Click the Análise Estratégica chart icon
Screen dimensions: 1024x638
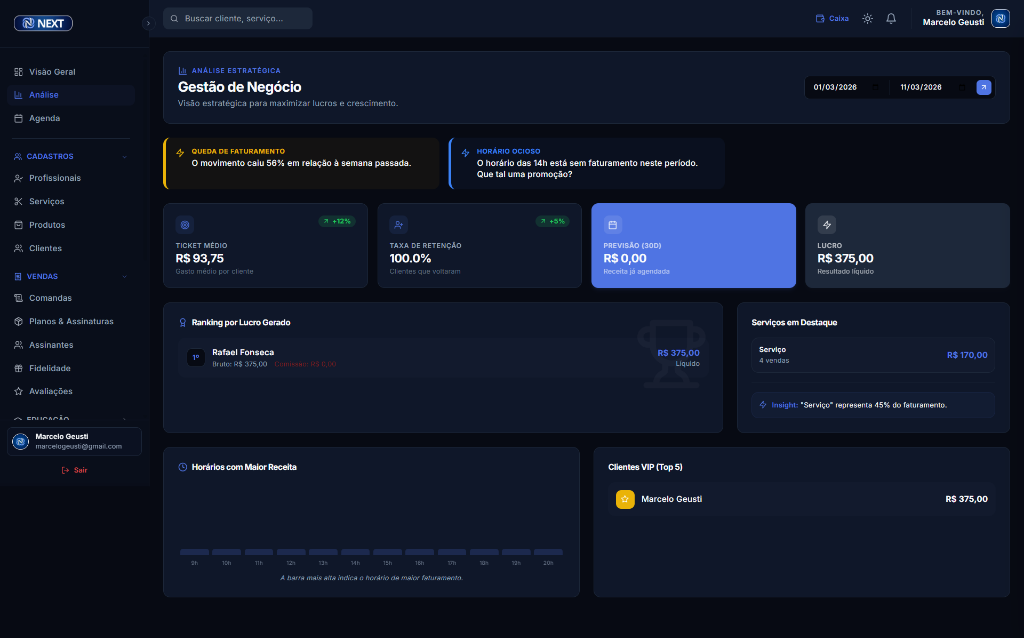tap(183, 71)
